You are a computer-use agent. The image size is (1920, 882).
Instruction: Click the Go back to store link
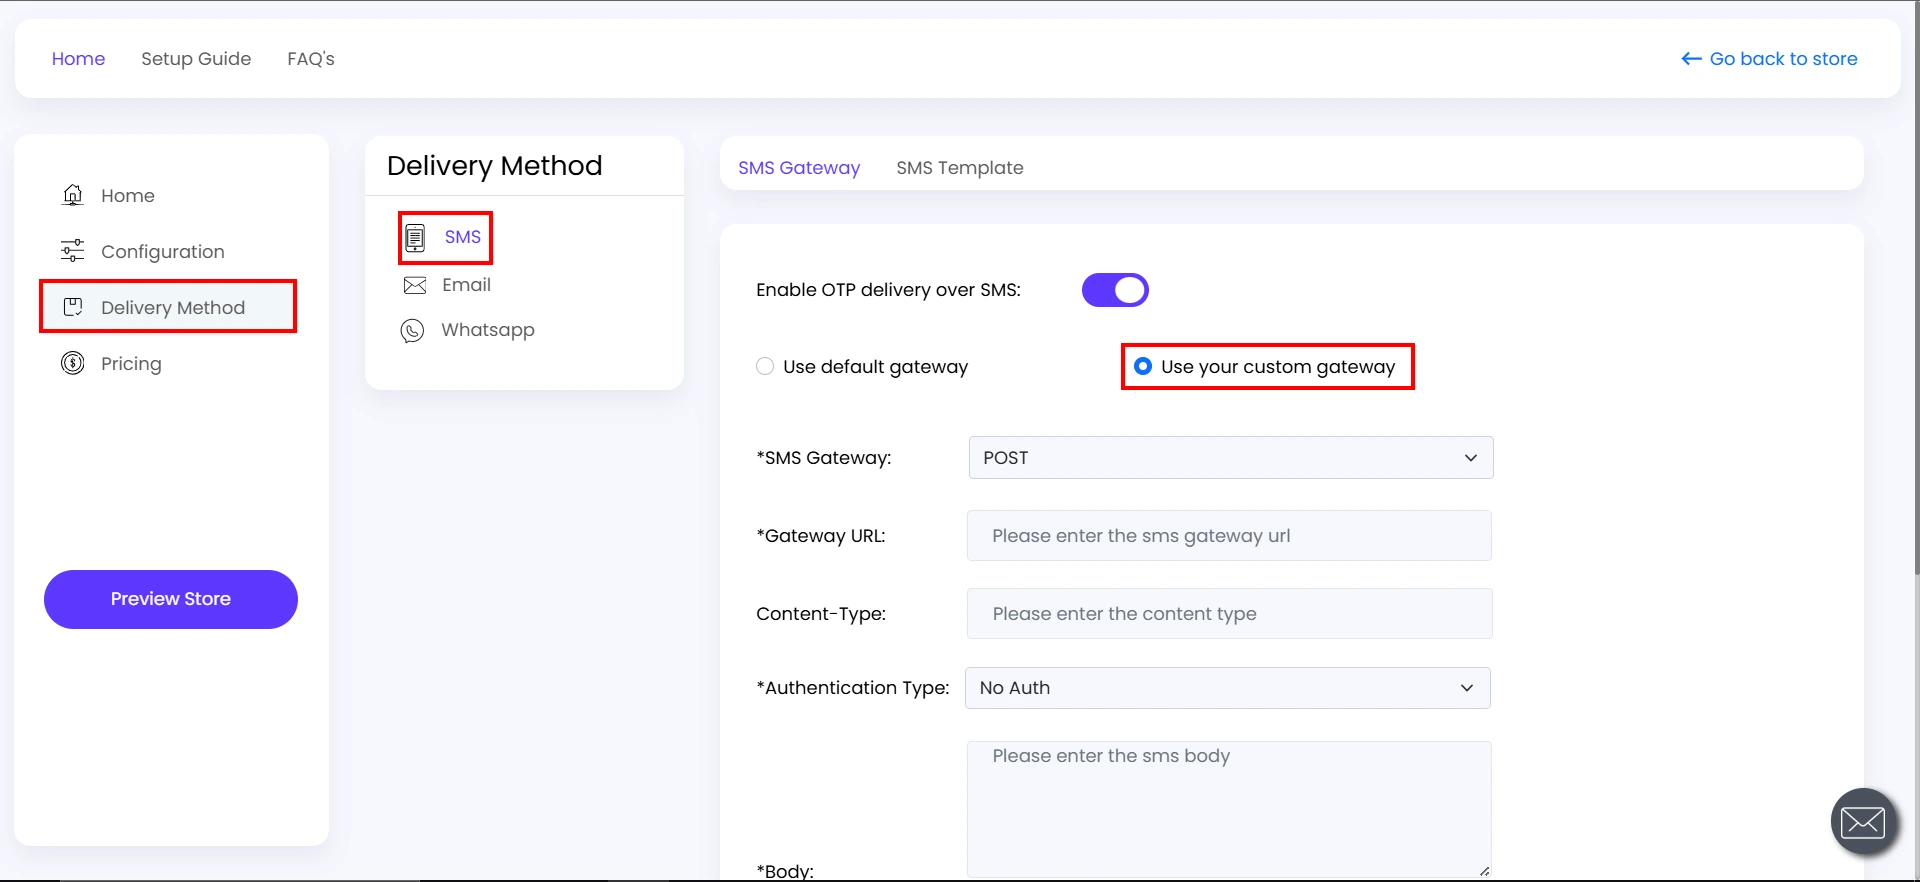coord(1769,59)
